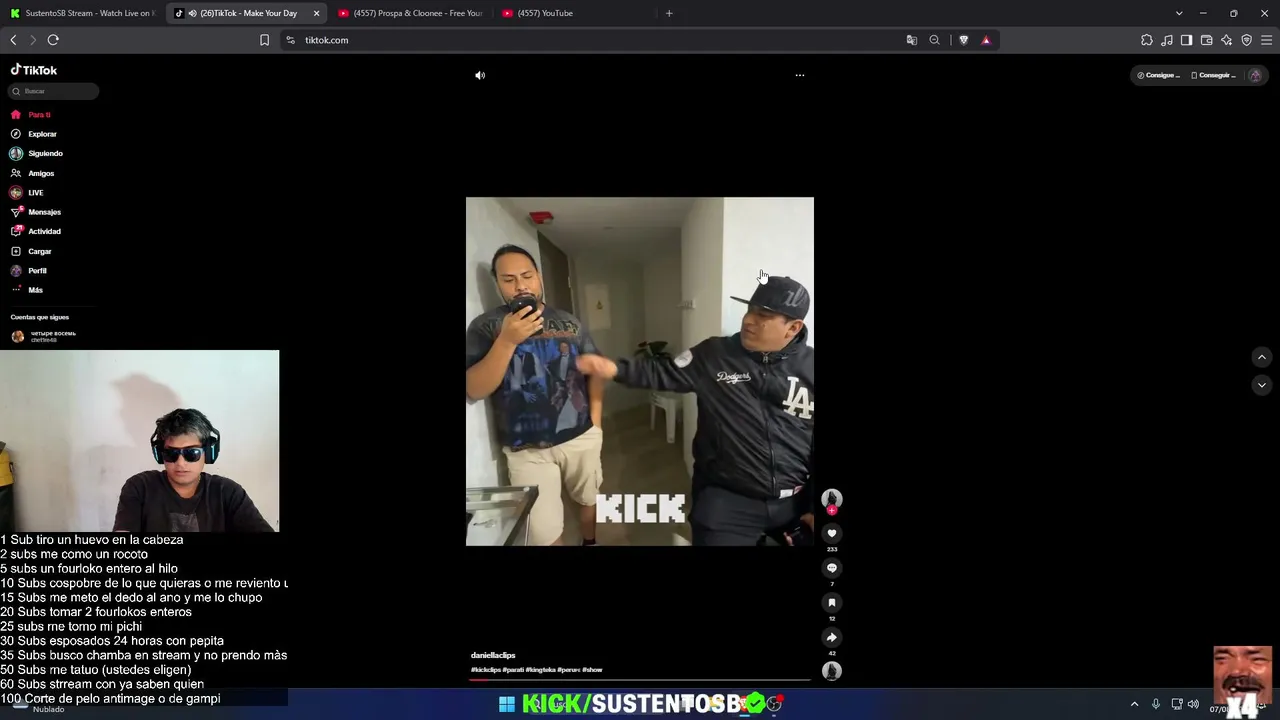Open the video comments
This screenshot has height=720, width=1280.
pos(832,568)
